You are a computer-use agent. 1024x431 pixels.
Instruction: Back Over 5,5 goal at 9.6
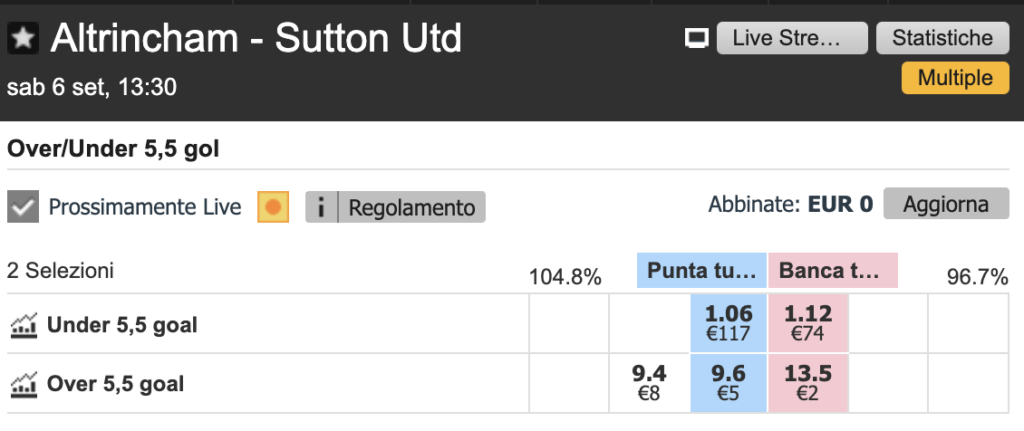[x=728, y=383]
